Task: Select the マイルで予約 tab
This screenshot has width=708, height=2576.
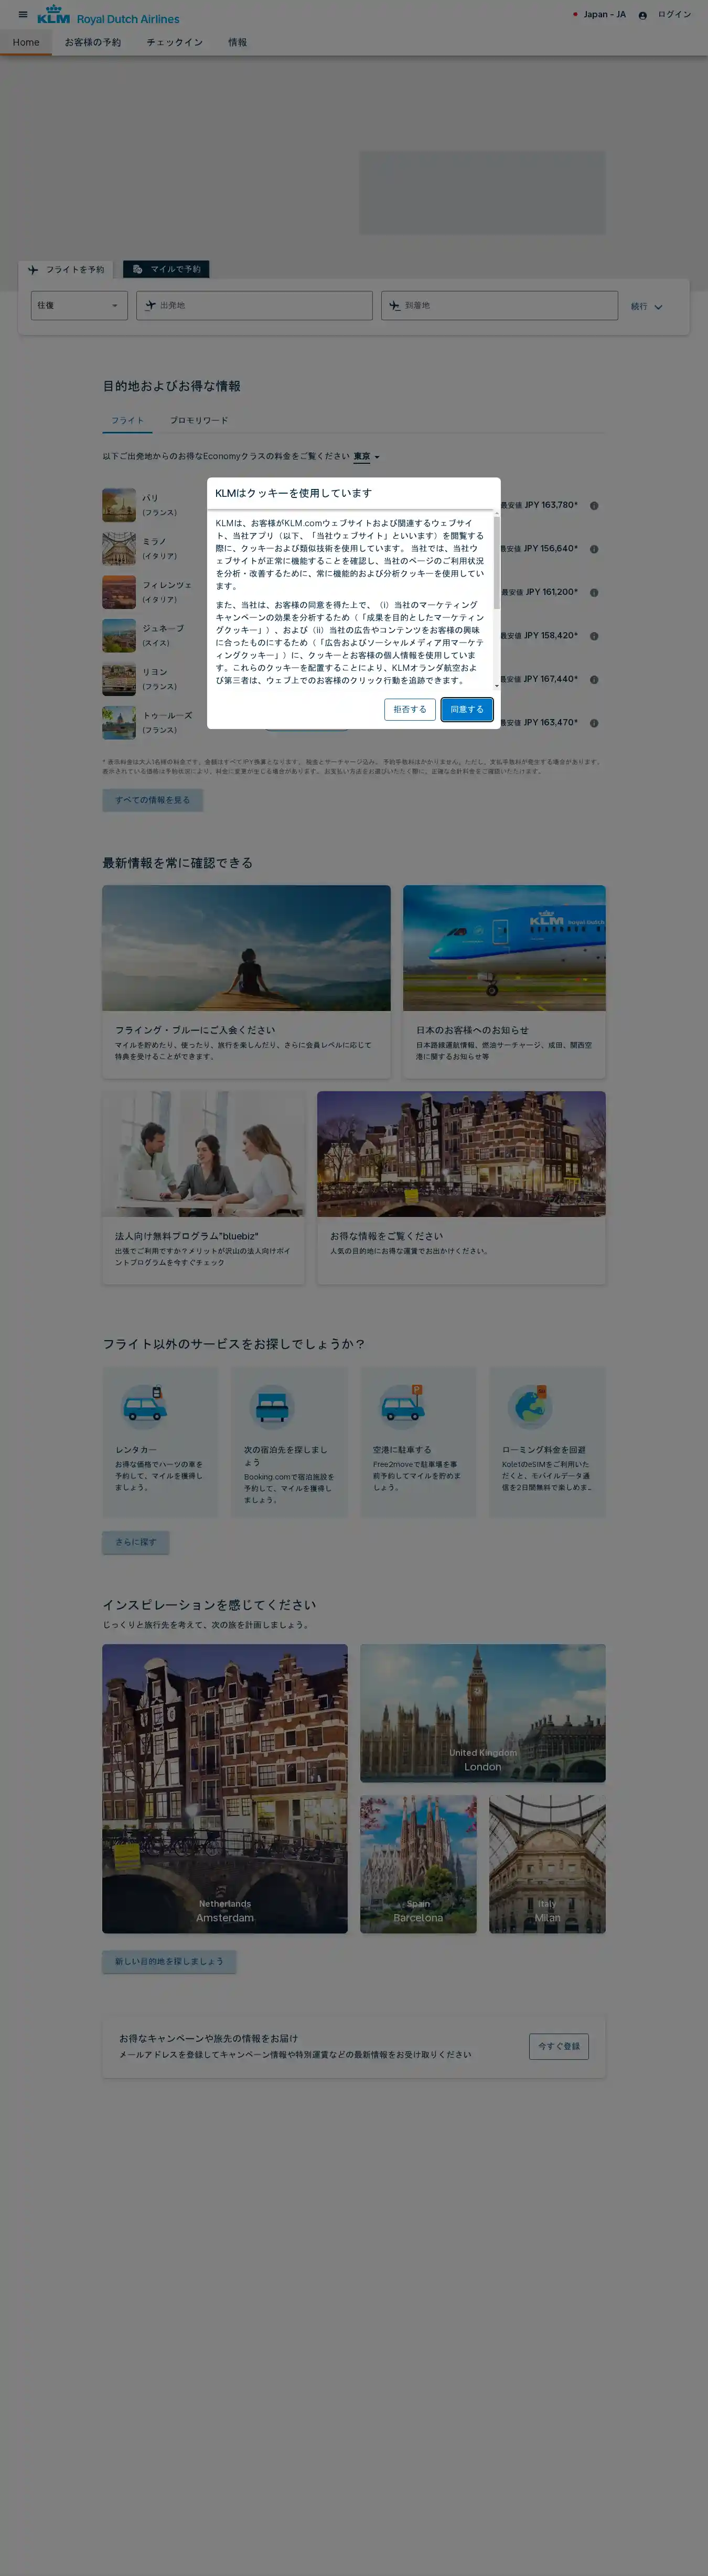Action: point(166,270)
